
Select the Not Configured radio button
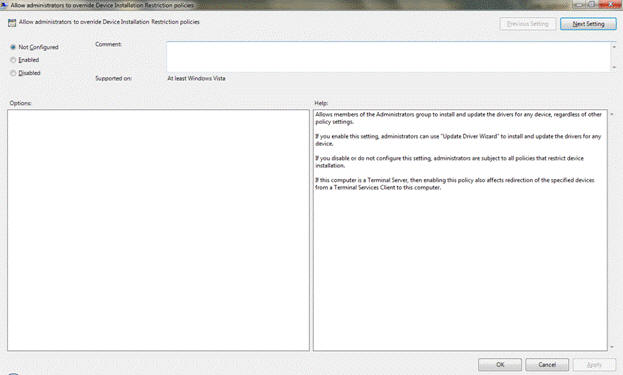(x=13, y=47)
